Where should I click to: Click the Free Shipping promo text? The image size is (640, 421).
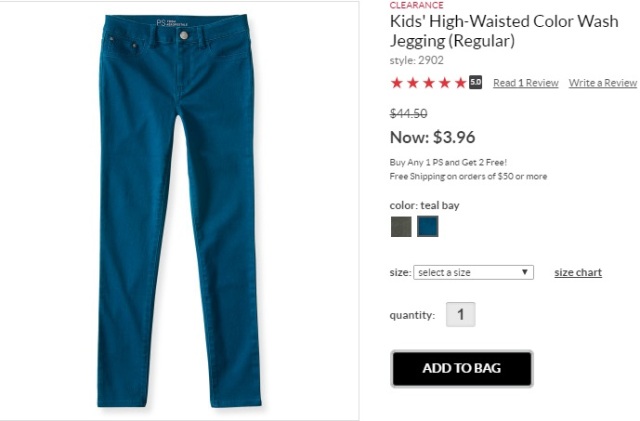pos(468,176)
